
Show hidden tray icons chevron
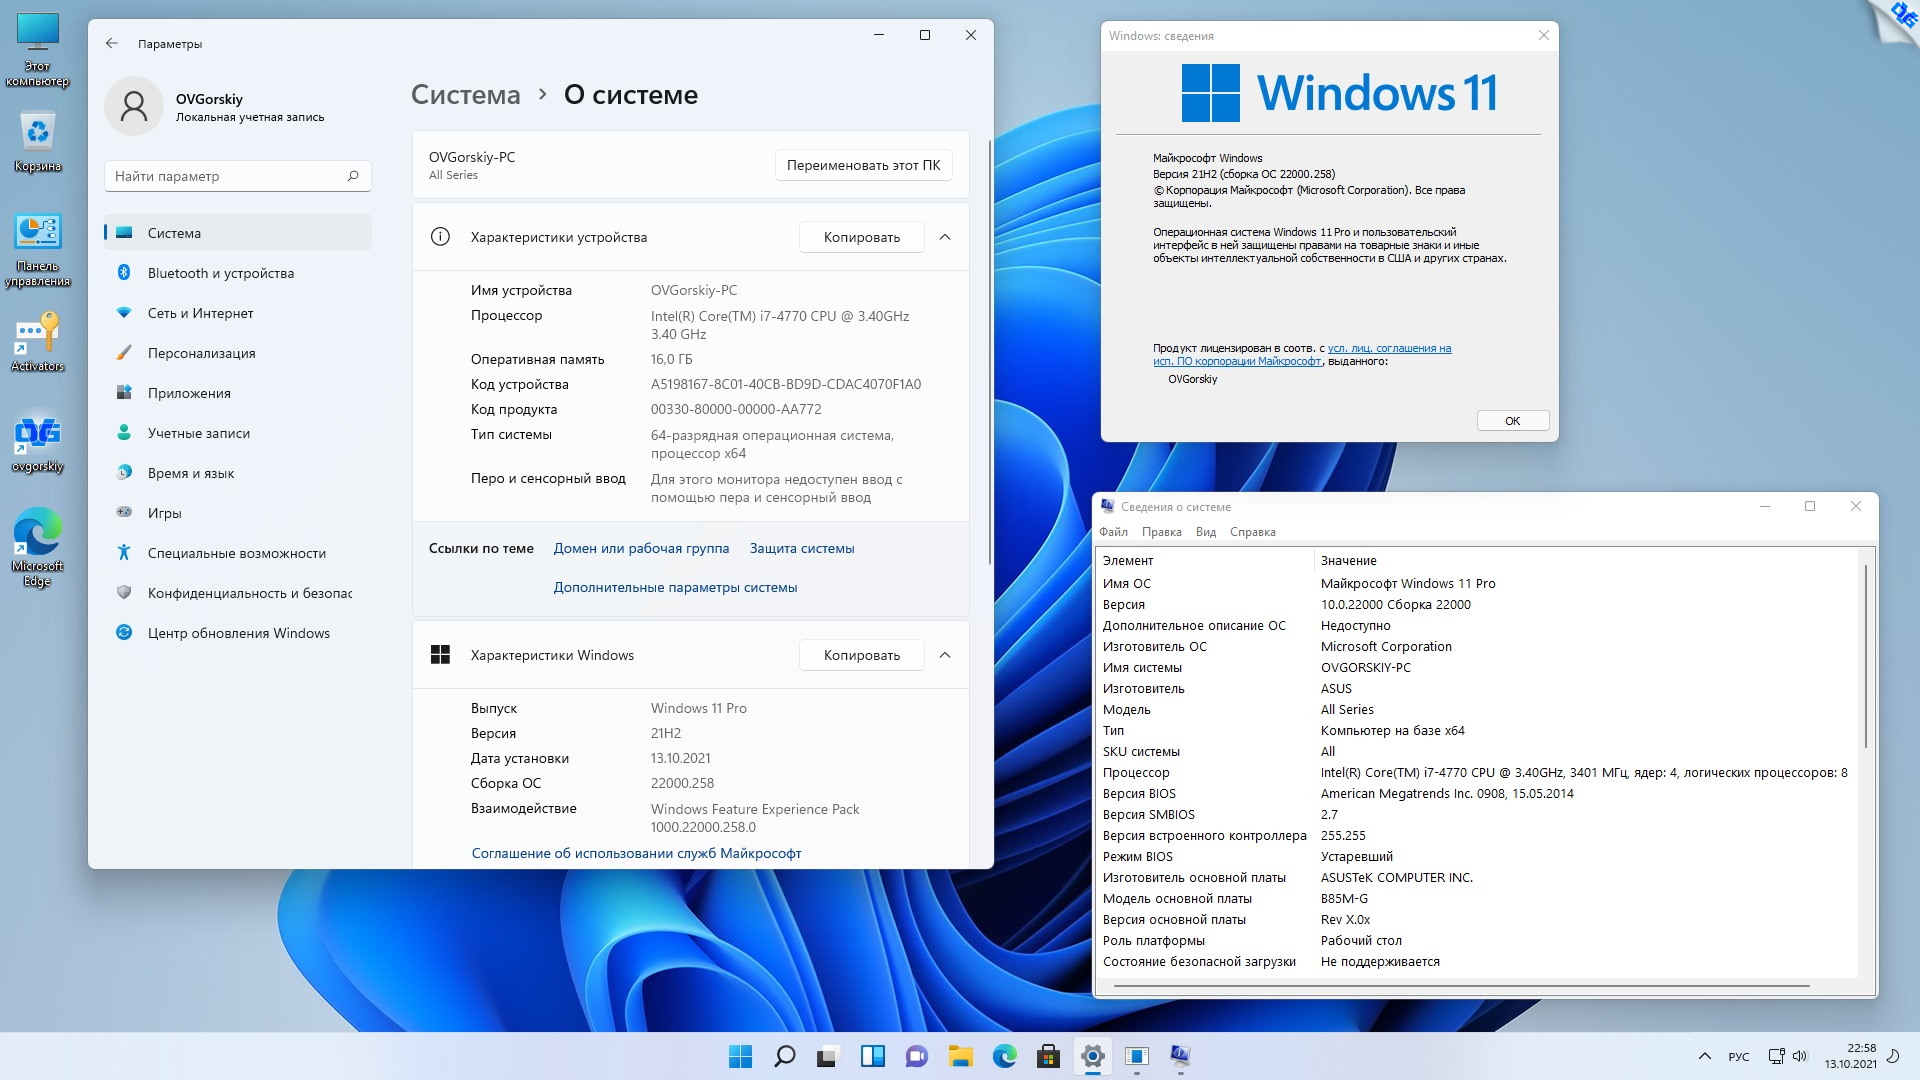click(x=1704, y=1056)
